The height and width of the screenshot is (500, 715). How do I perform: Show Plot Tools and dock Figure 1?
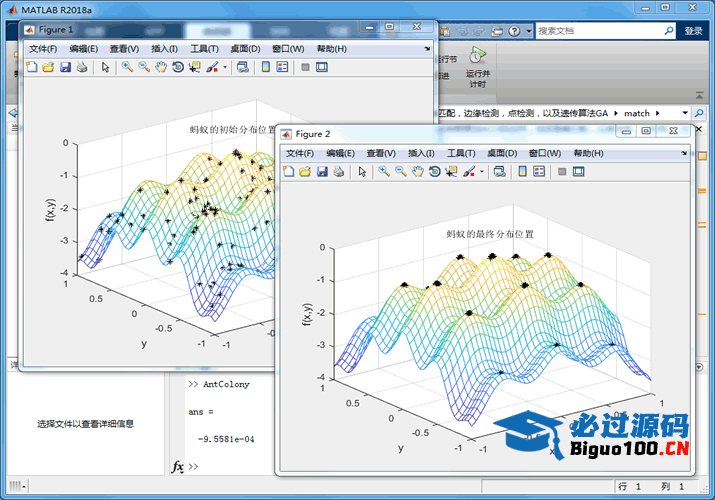(x=322, y=67)
